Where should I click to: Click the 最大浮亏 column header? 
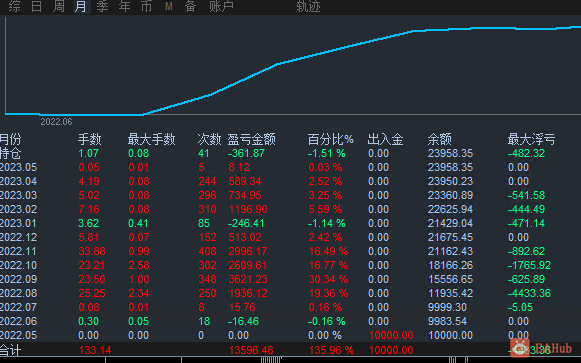pos(531,139)
